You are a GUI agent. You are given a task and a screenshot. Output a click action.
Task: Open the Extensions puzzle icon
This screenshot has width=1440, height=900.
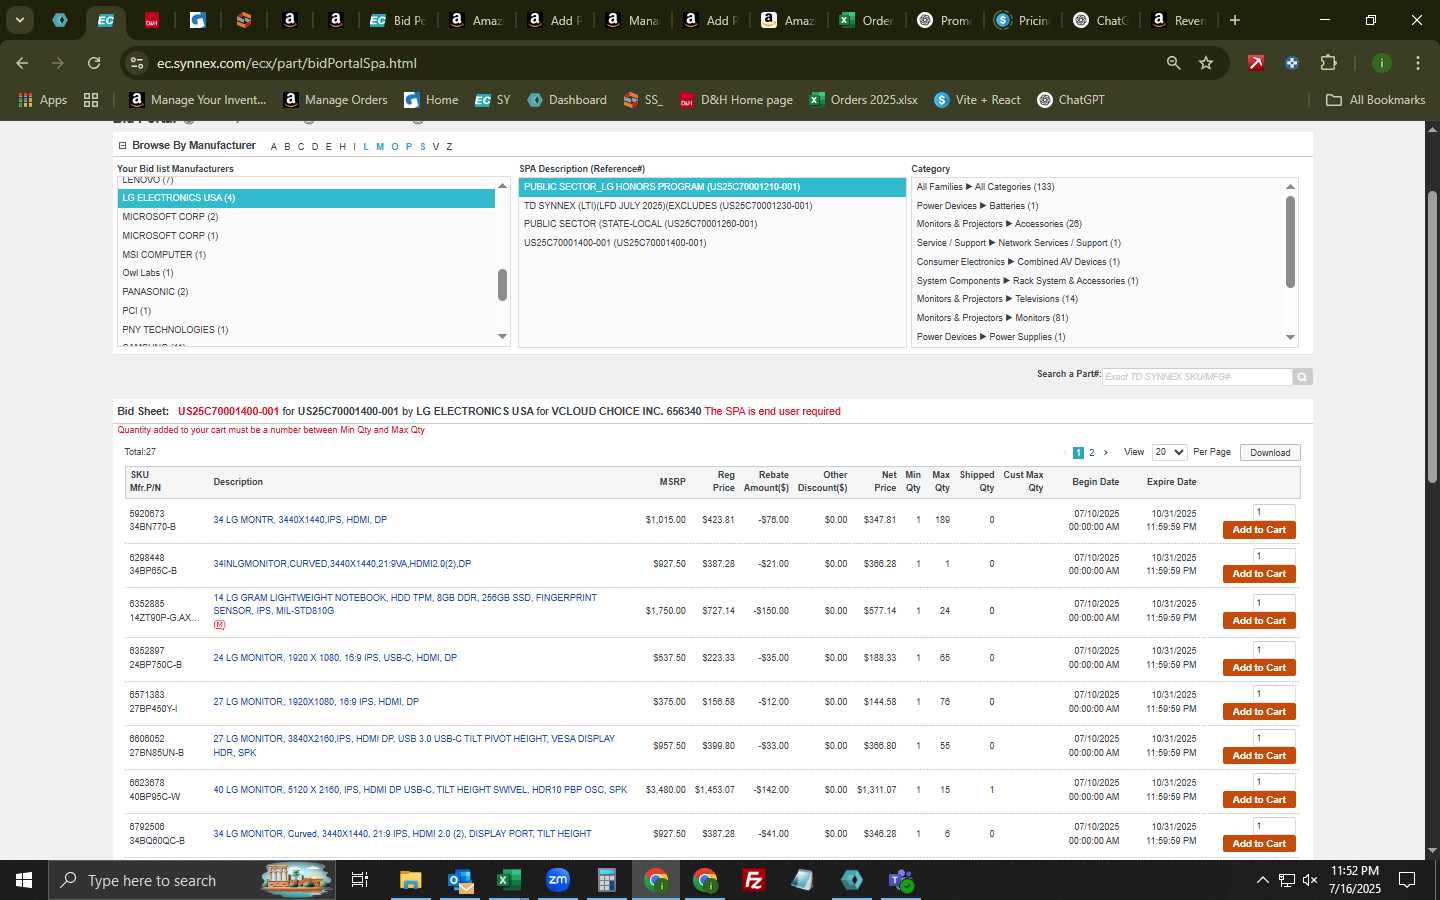coord(1328,63)
